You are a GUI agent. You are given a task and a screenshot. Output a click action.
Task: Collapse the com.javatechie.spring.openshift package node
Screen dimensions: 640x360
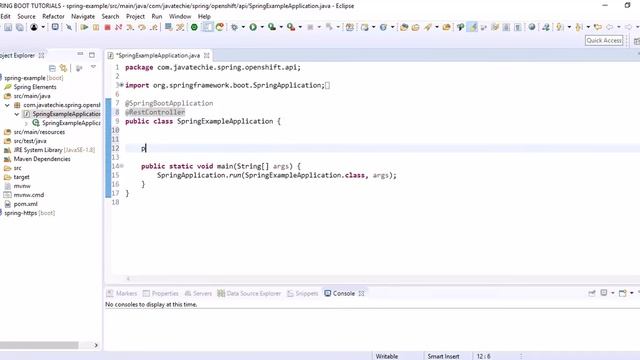coord(7,105)
